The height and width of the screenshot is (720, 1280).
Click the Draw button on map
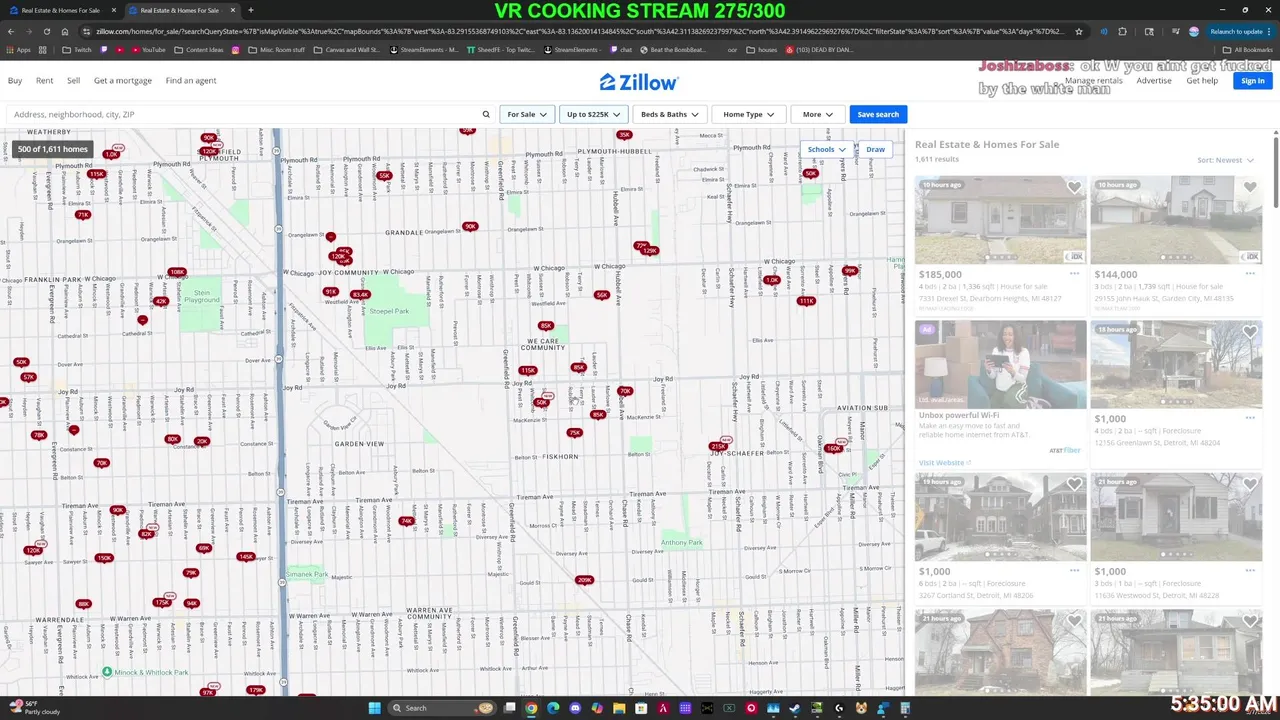[876, 149]
